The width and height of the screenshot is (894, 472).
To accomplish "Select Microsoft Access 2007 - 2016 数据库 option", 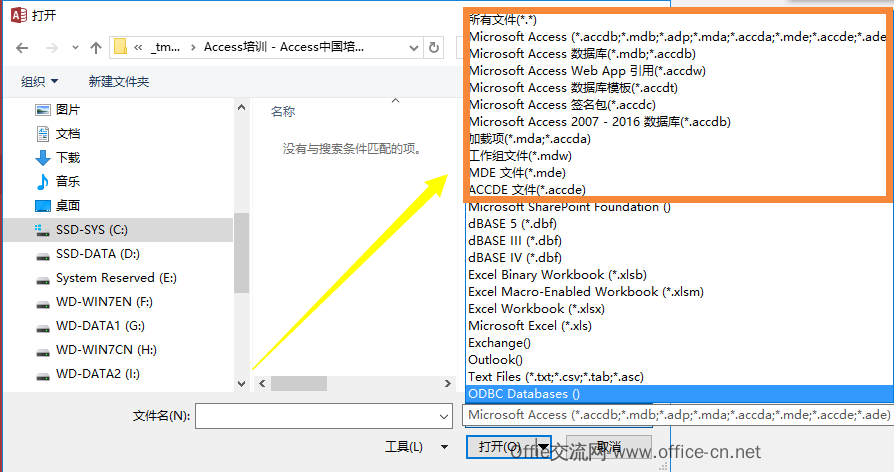I will click(680, 122).
